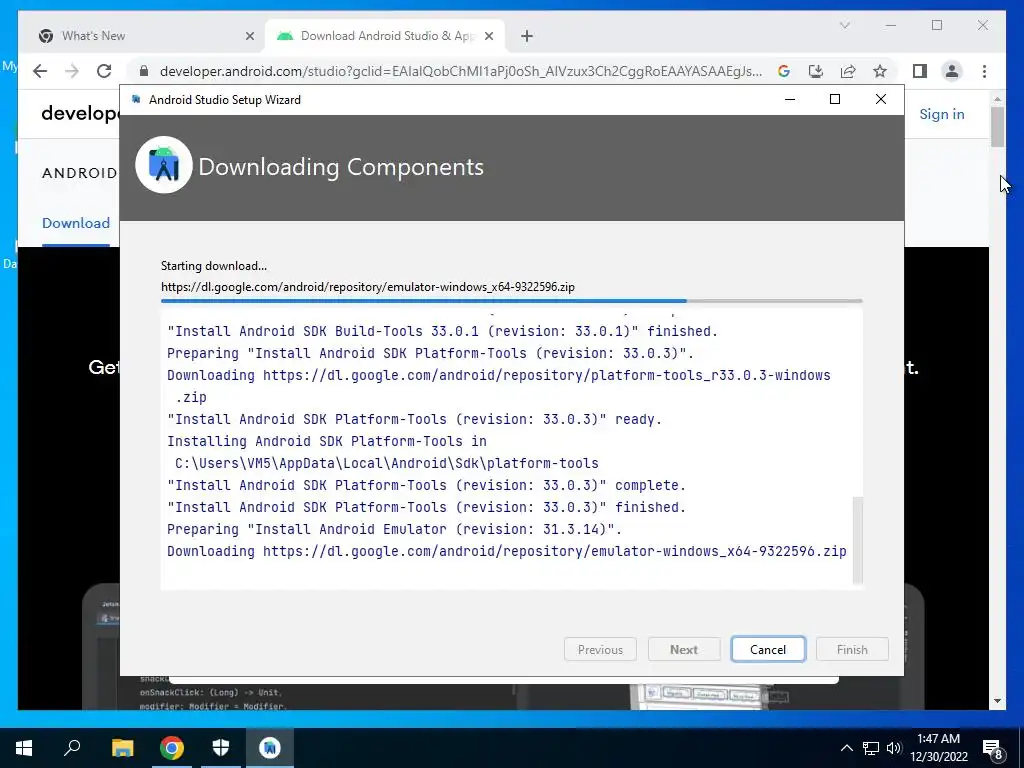This screenshot has width=1024, height=768.
Task: Minimize the Android Studio Setup Wizard
Action: coord(790,99)
